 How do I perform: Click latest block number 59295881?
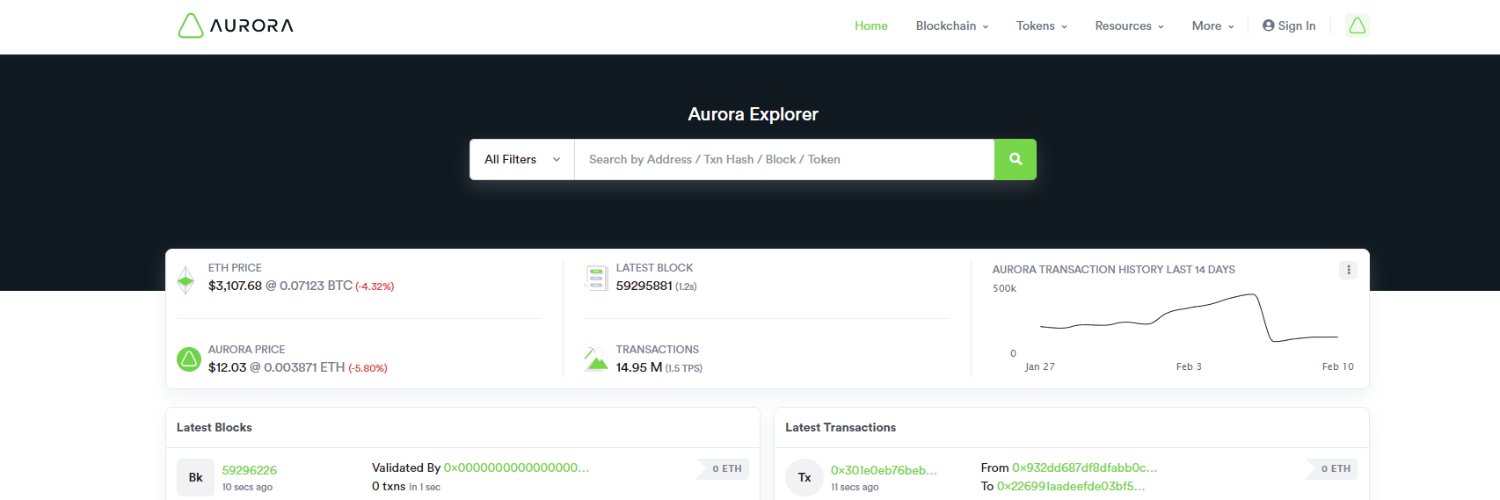tap(643, 286)
